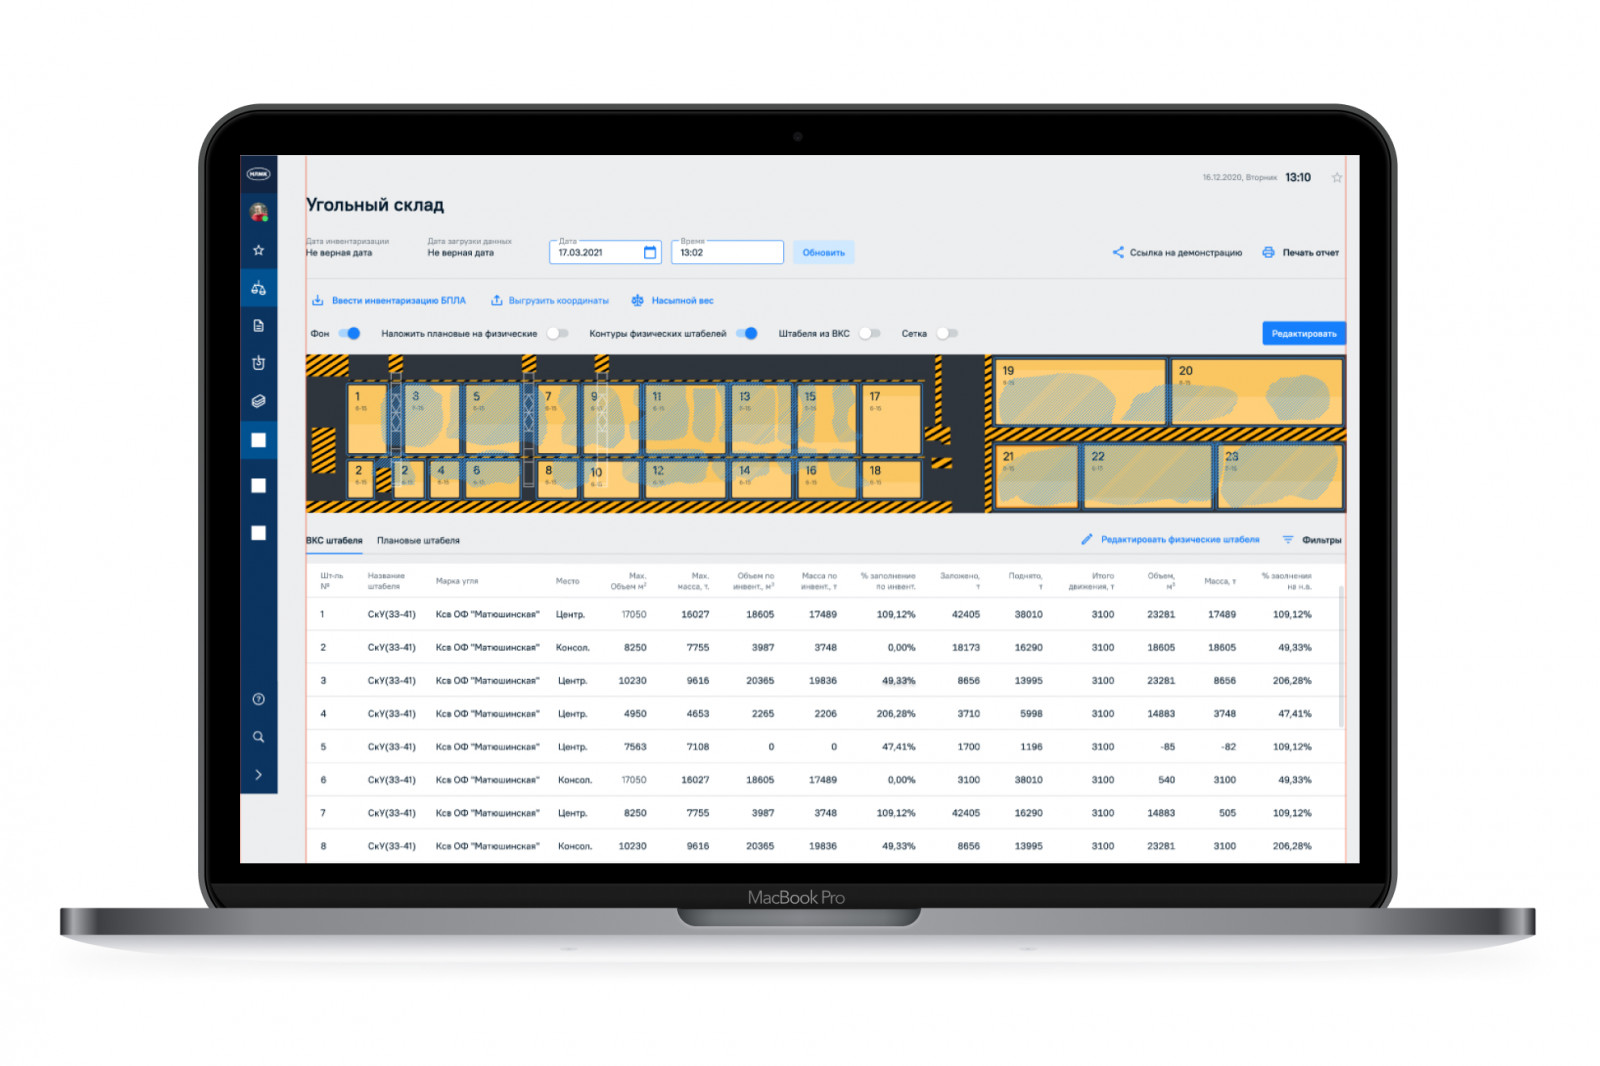Select stack 22 on the warehouse map
Screen dimensions: 1600x1066
[1148, 476]
